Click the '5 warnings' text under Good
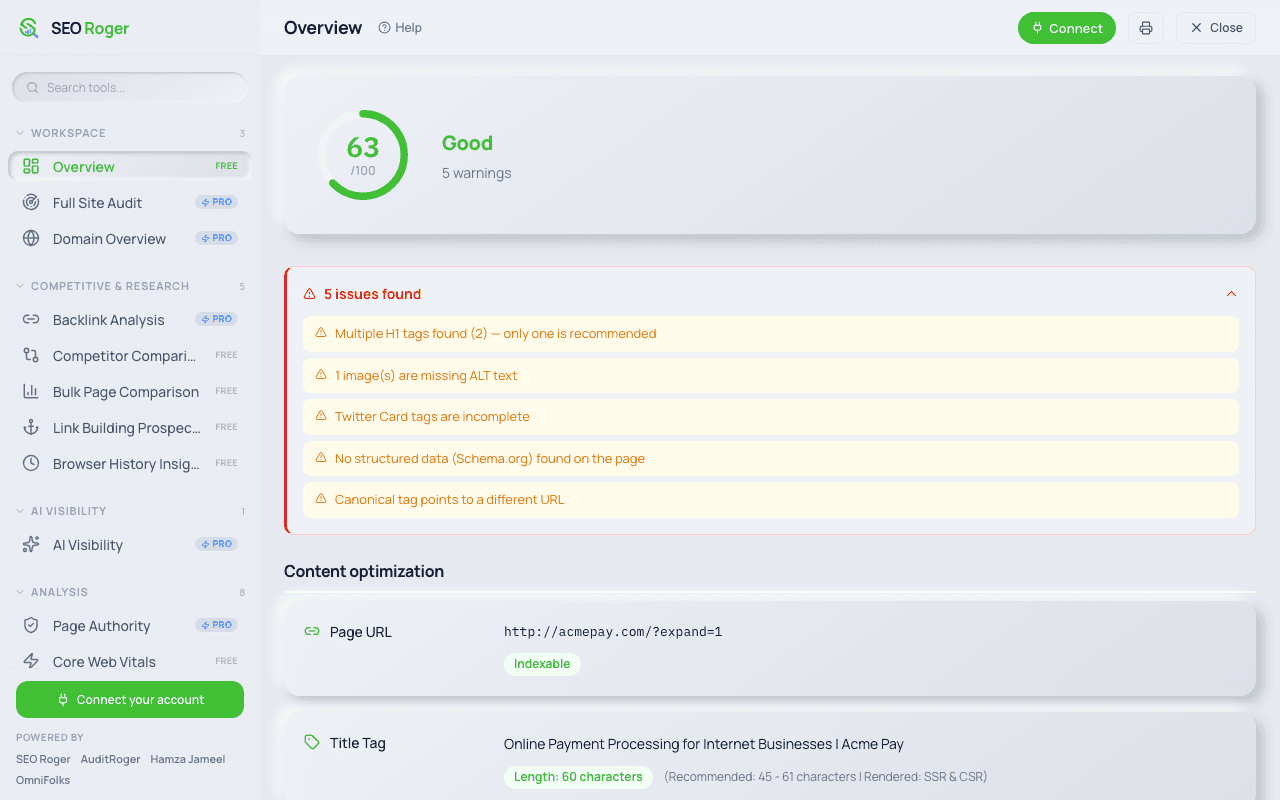Screen dimensions: 1280x800 point(477,173)
